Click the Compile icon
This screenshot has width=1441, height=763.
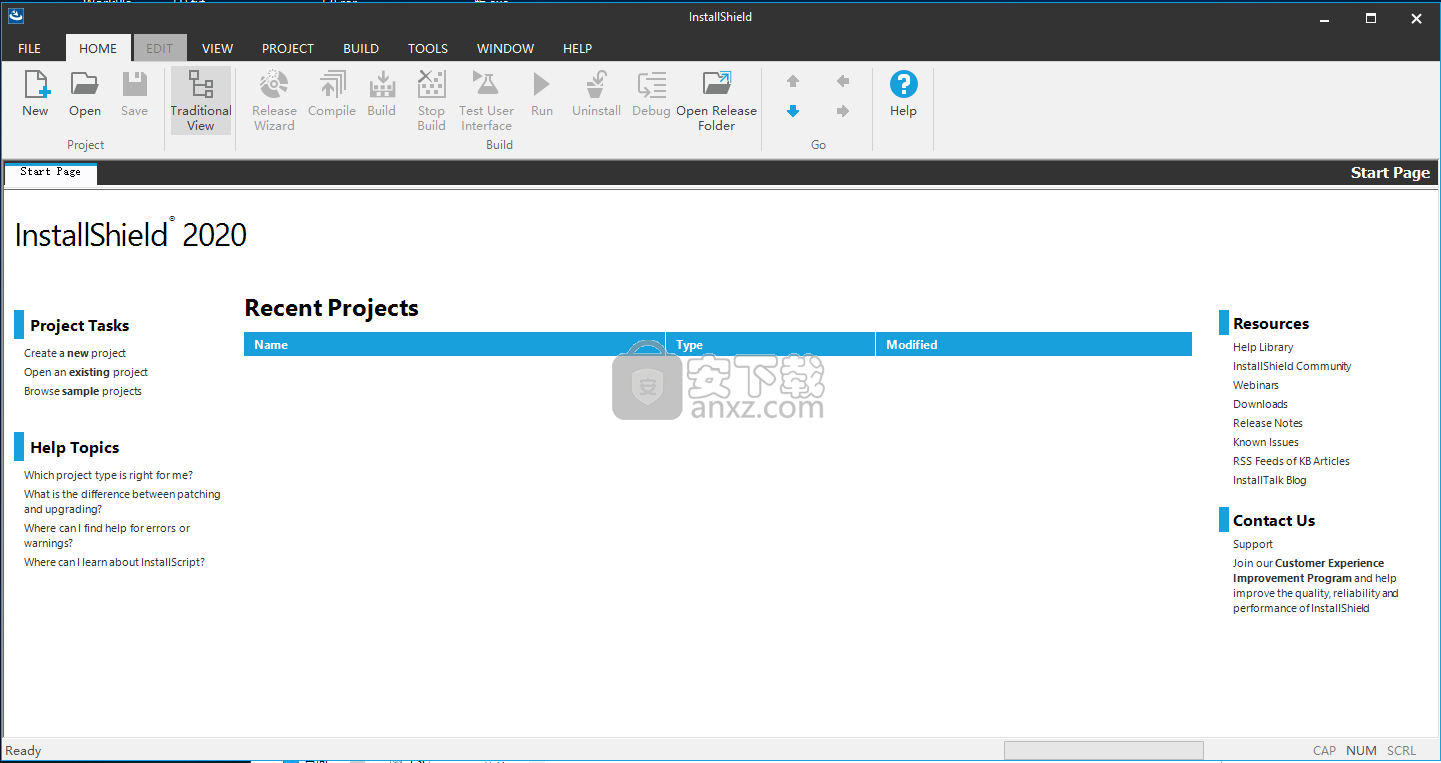click(x=332, y=85)
